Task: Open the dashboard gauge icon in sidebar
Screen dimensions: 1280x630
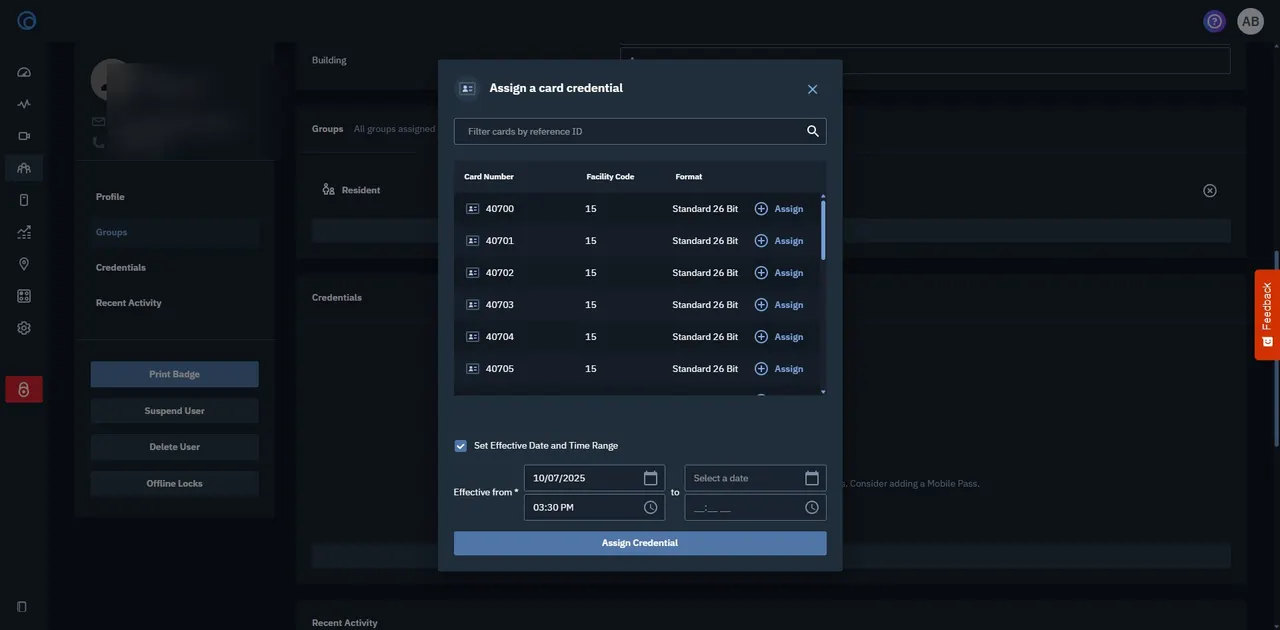Action: [24, 72]
